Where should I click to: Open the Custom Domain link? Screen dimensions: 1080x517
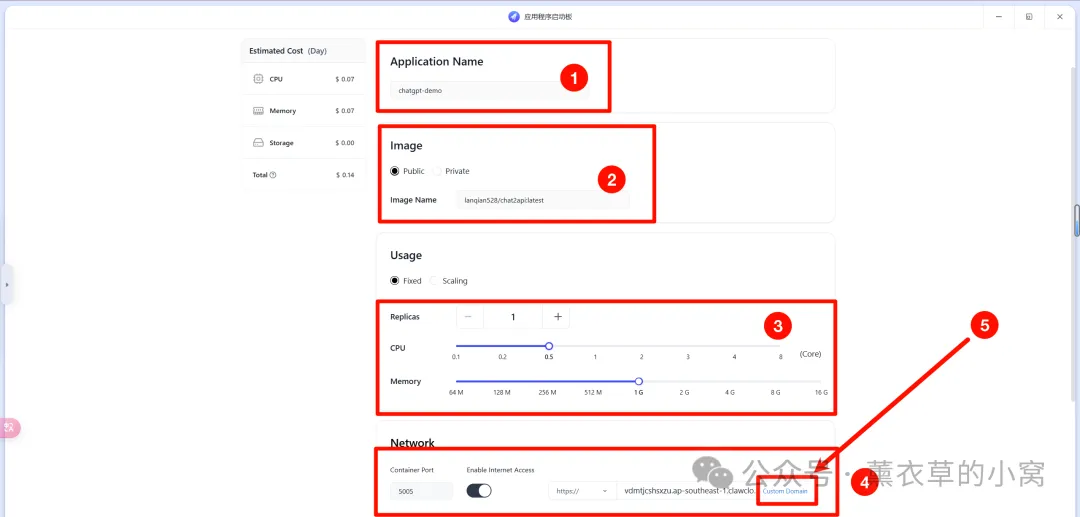pyautogui.click(x=785, y=491)
